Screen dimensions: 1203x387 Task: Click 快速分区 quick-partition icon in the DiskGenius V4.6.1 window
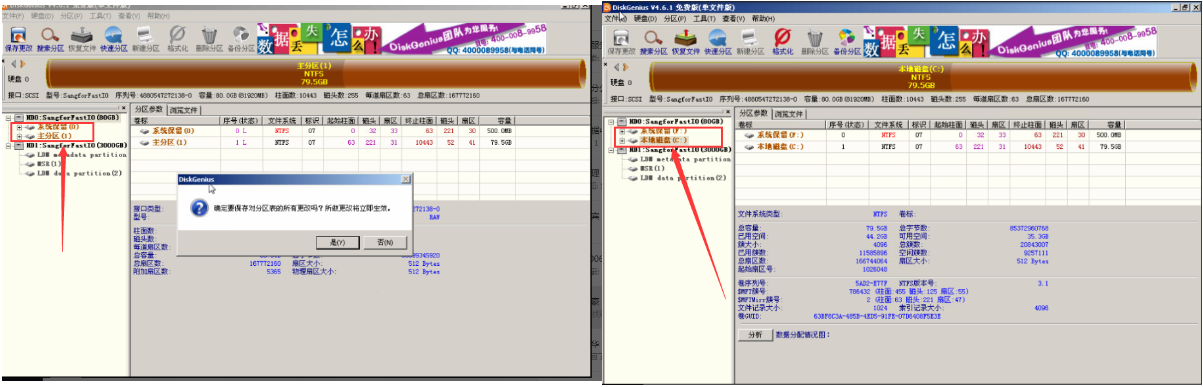click(x=716, y=41)
